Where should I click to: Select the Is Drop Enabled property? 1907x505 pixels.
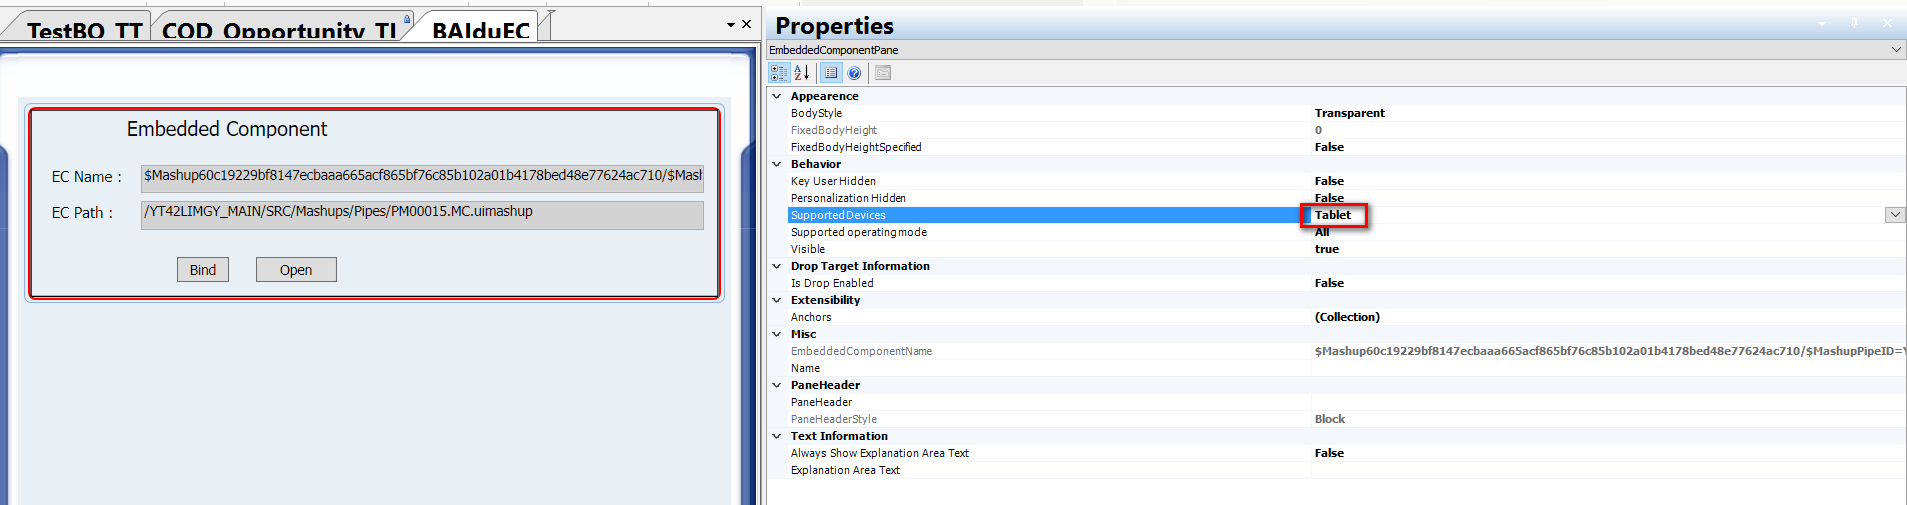[832, 283]
